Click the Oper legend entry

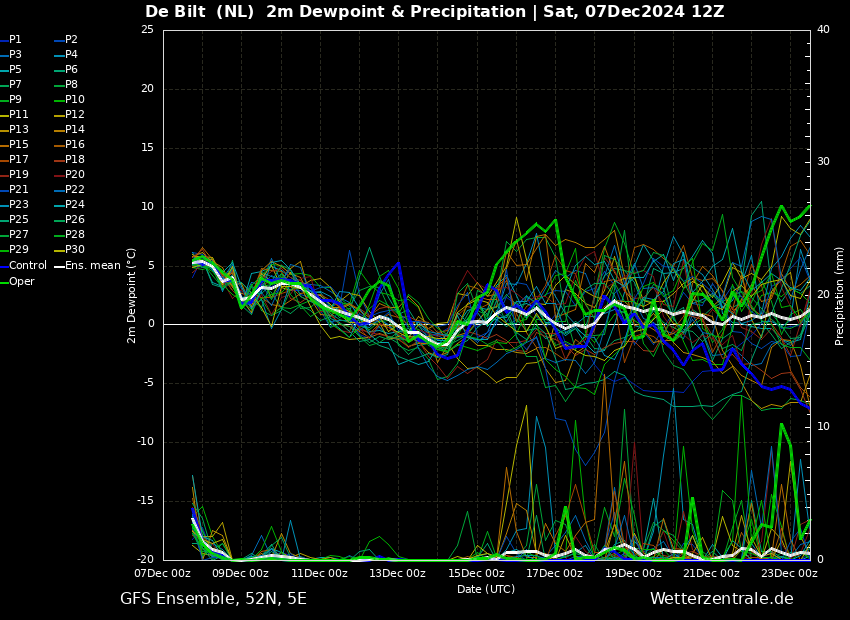(x=22, y=281)
